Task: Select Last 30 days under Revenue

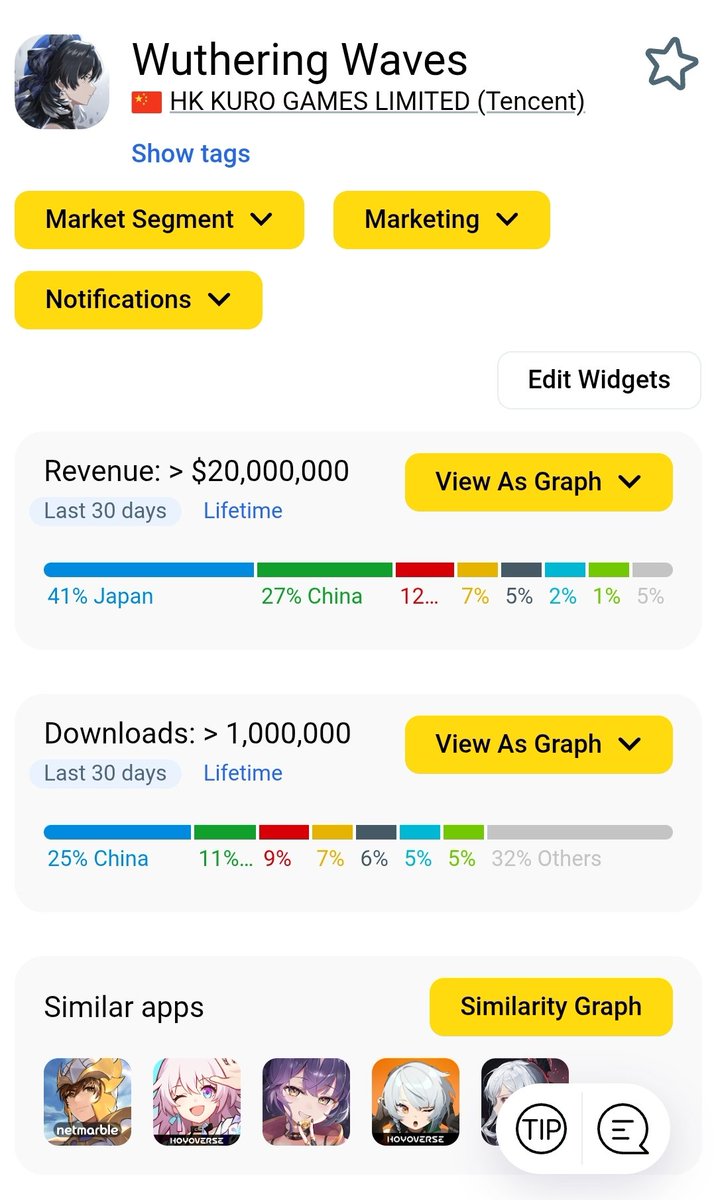Action: pyautogui.click(x=105, y=511)
